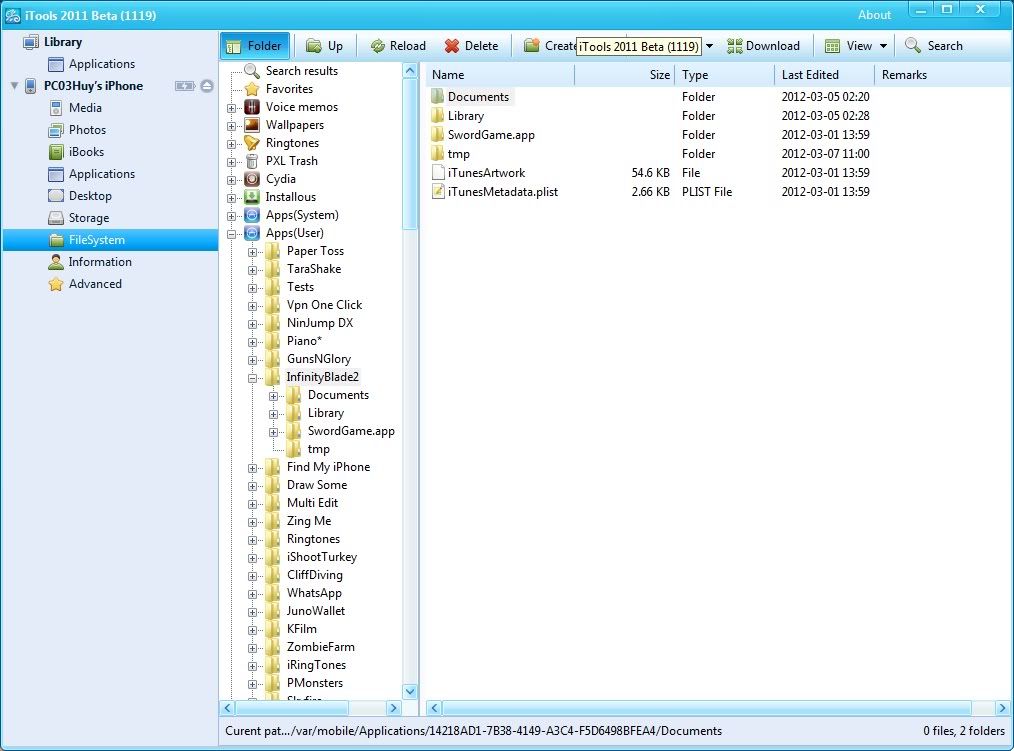Select the Desktop icon in the sidebar

56,196
